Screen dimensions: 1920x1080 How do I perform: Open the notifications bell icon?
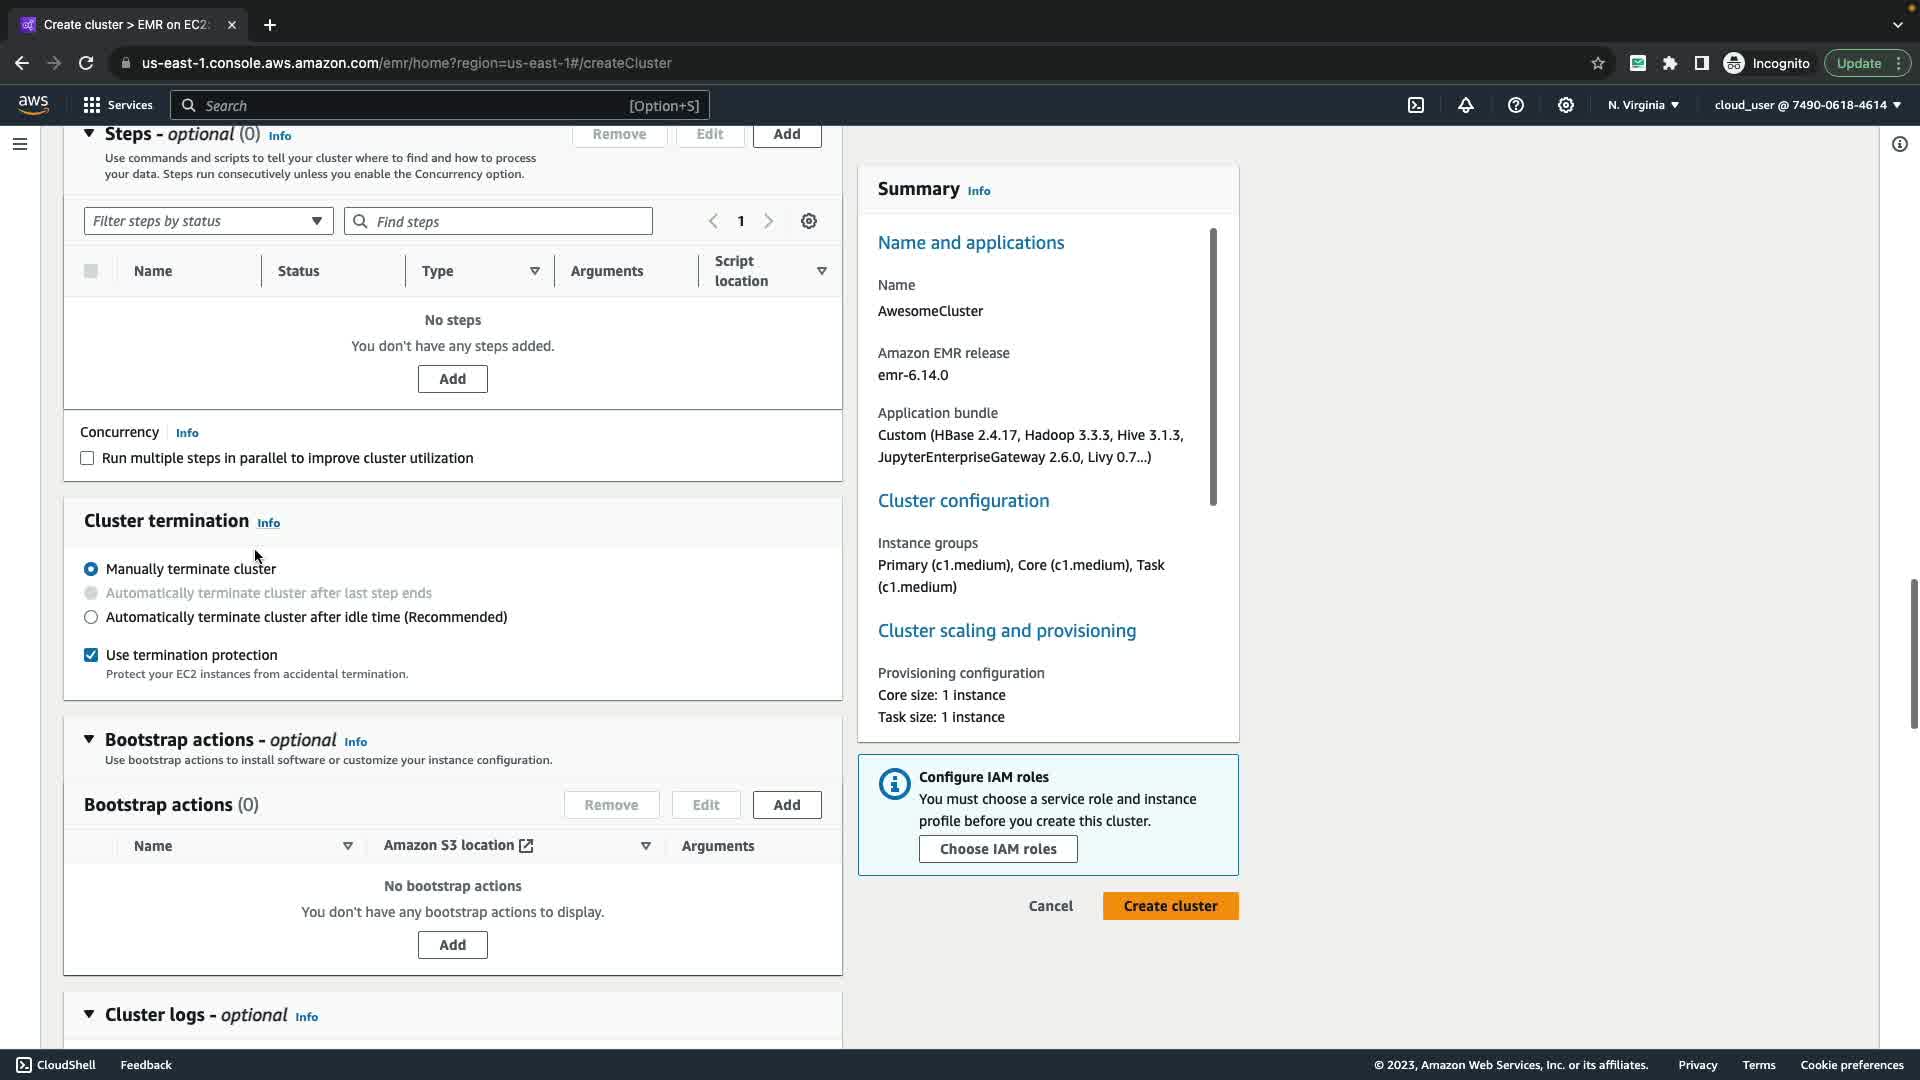(1466, 105)
